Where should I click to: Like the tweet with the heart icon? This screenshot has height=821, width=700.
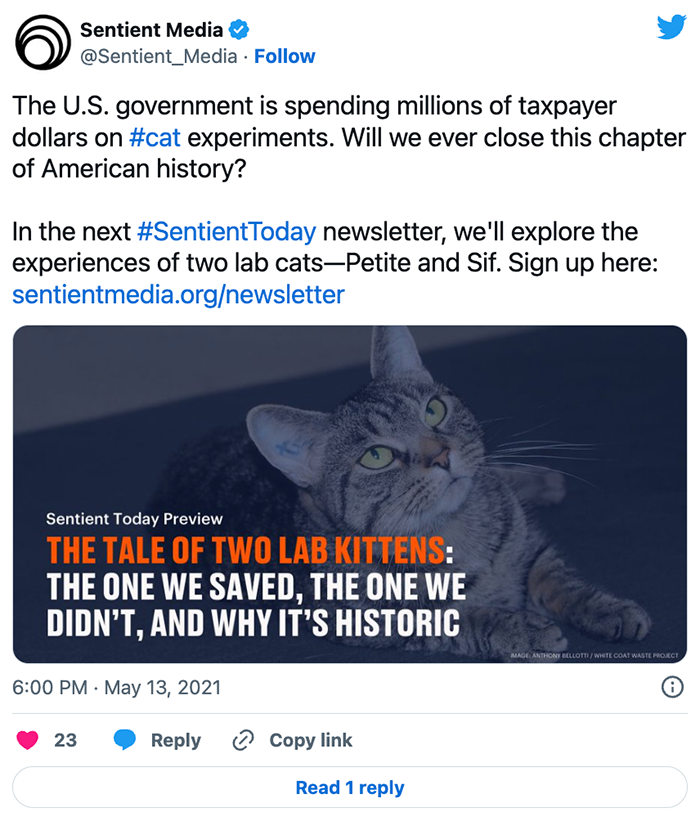click(28, 740)
